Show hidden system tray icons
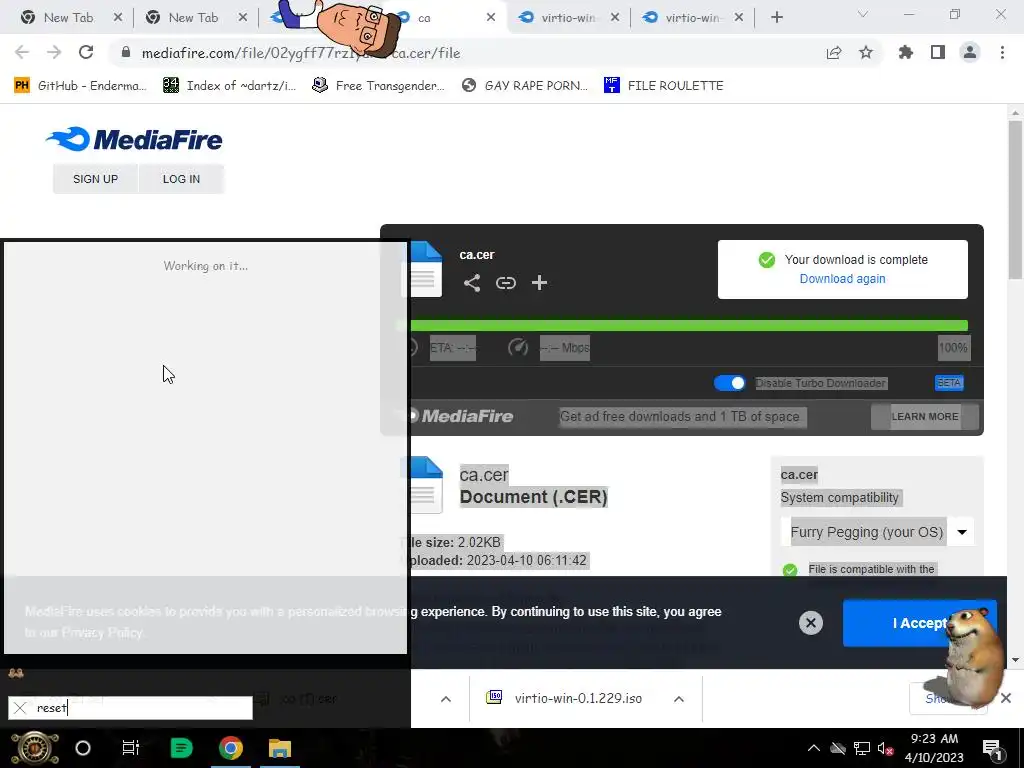 tap(814, 748)
